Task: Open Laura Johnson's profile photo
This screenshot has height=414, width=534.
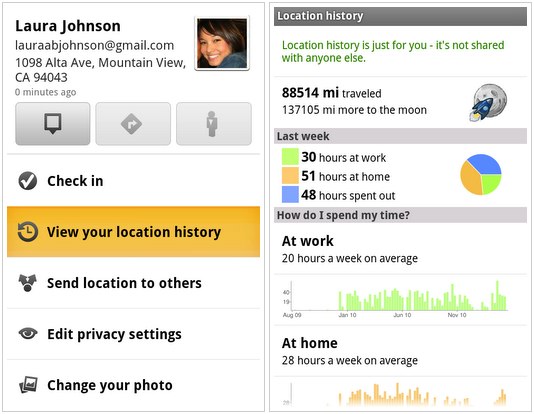Action: pos(222,44)
